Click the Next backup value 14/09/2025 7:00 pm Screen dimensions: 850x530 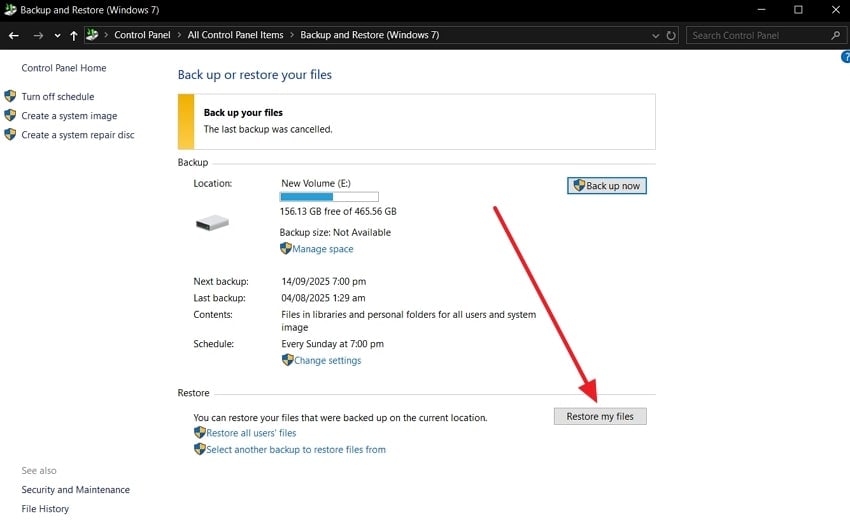point(324,281)
